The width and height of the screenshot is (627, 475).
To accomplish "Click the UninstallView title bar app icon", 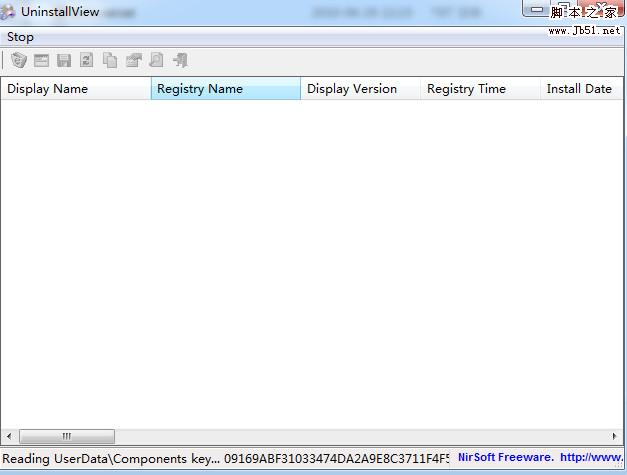I will (x=8, y=12).
